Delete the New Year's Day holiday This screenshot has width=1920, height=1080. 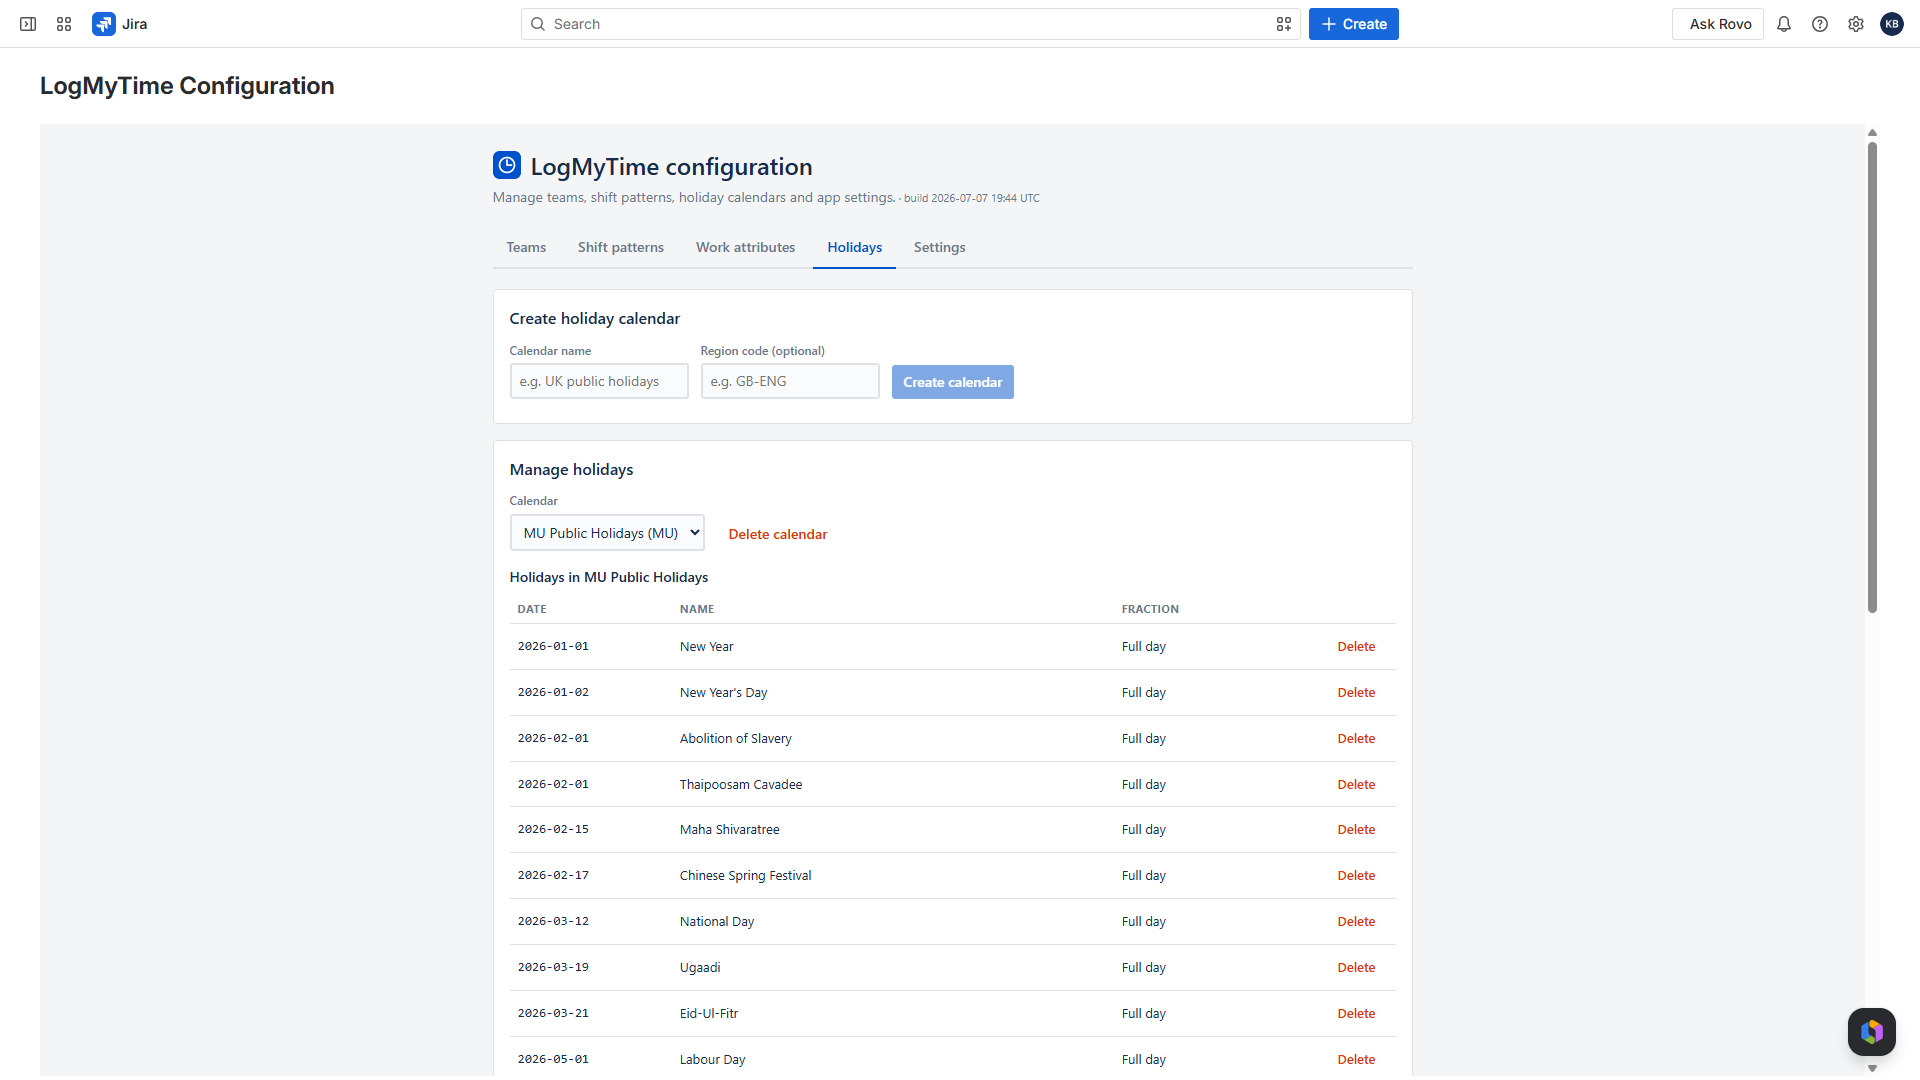click(x=1356, y=693)
